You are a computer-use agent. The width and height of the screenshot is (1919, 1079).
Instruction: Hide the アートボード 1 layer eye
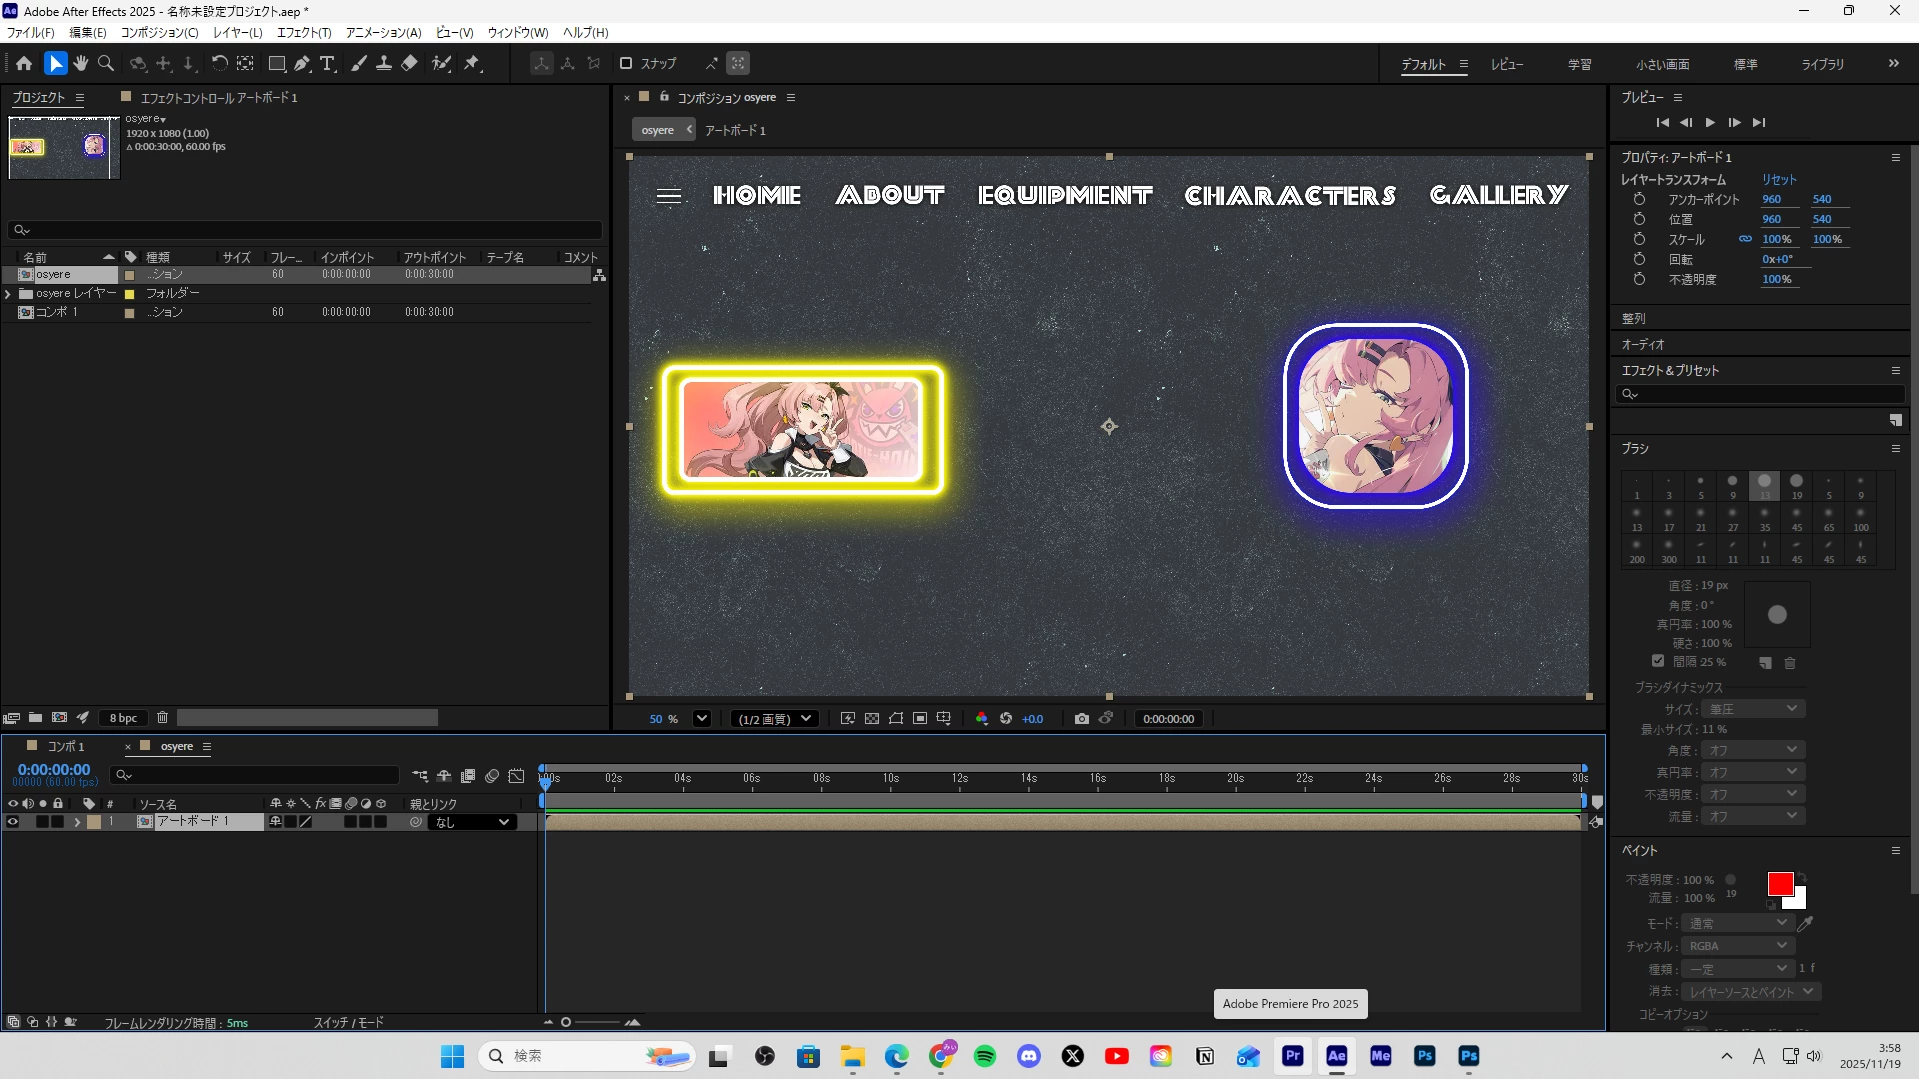click(13, 821)
